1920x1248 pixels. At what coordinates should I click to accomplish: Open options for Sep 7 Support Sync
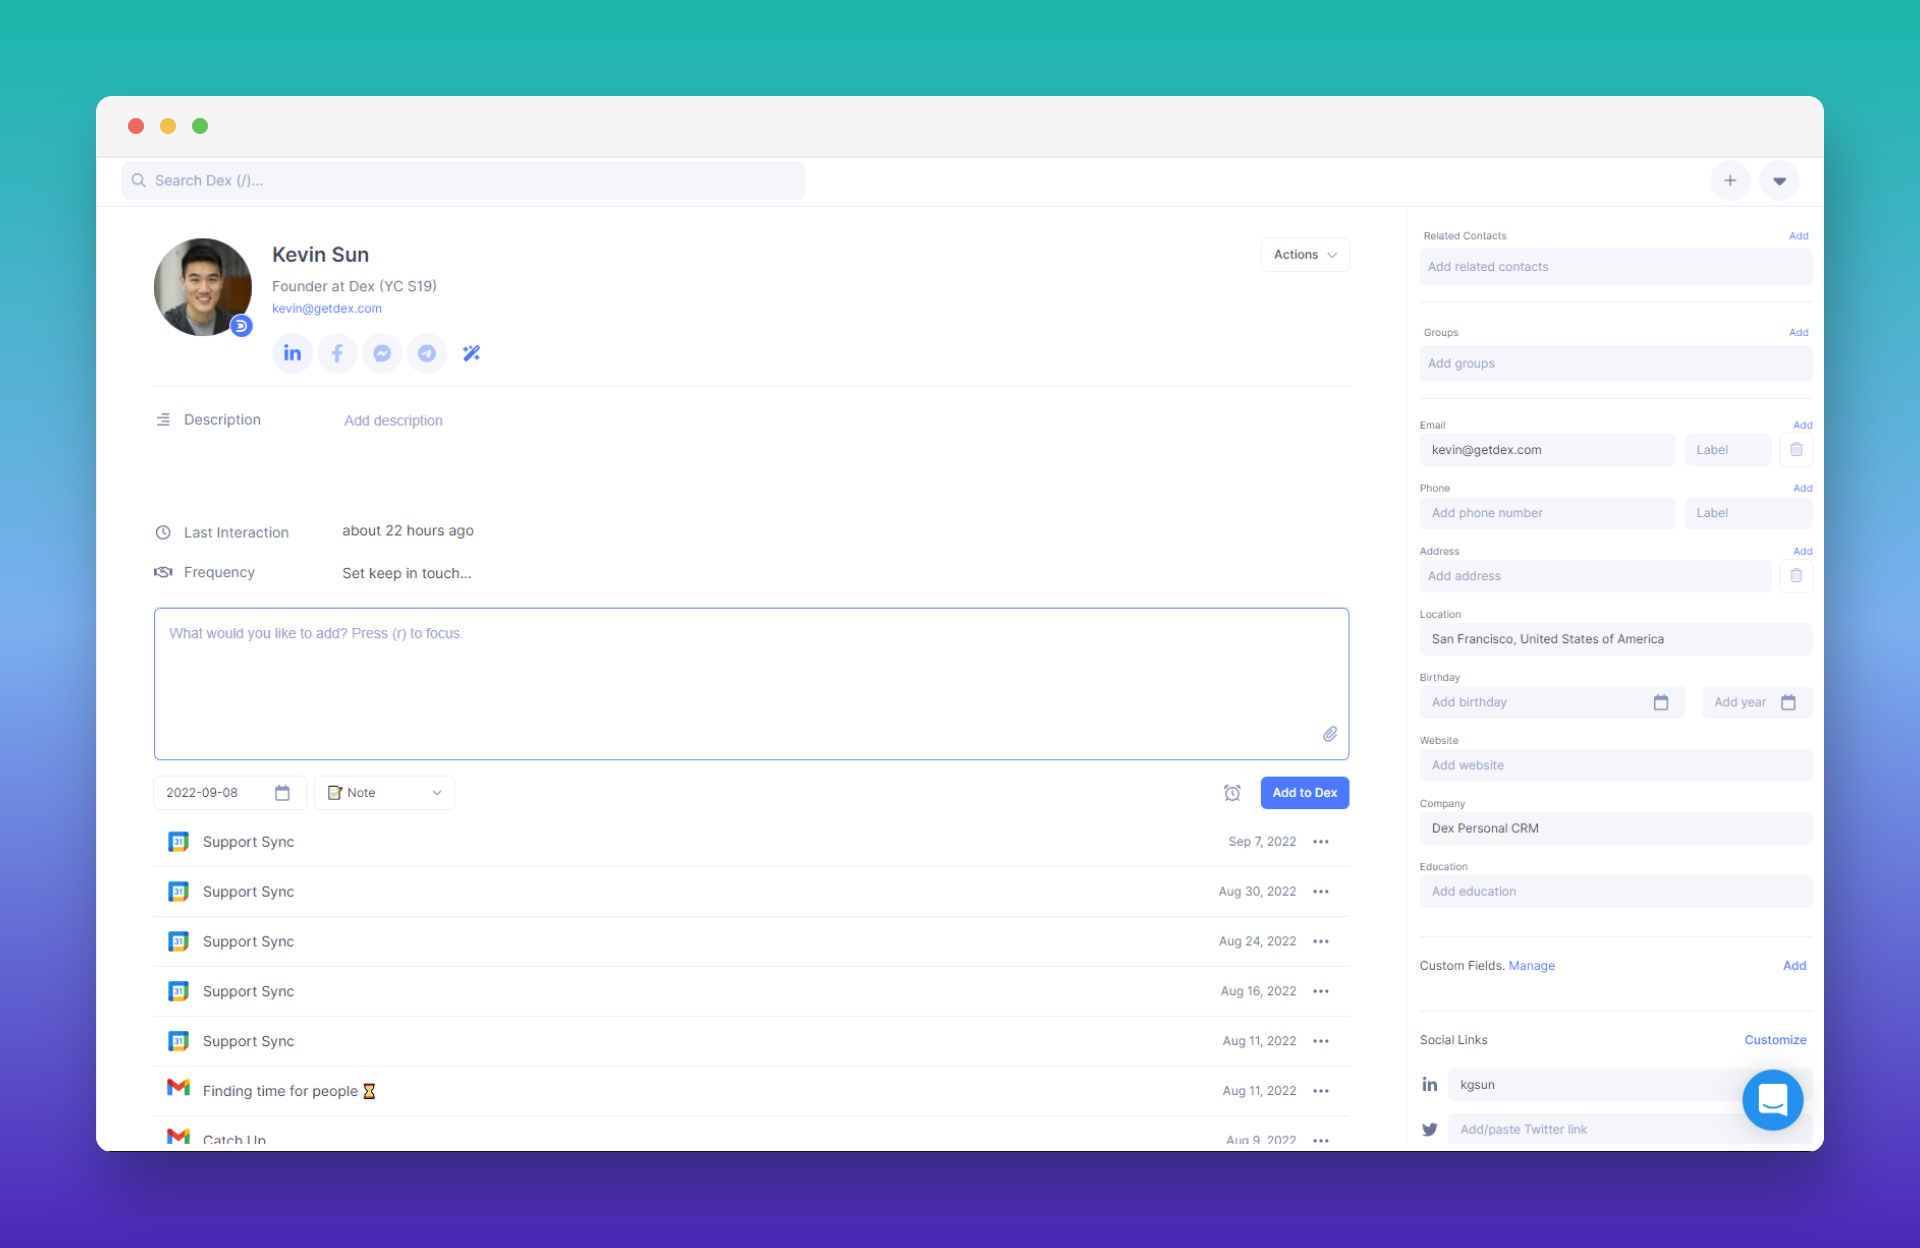(x=1321, y=842)
